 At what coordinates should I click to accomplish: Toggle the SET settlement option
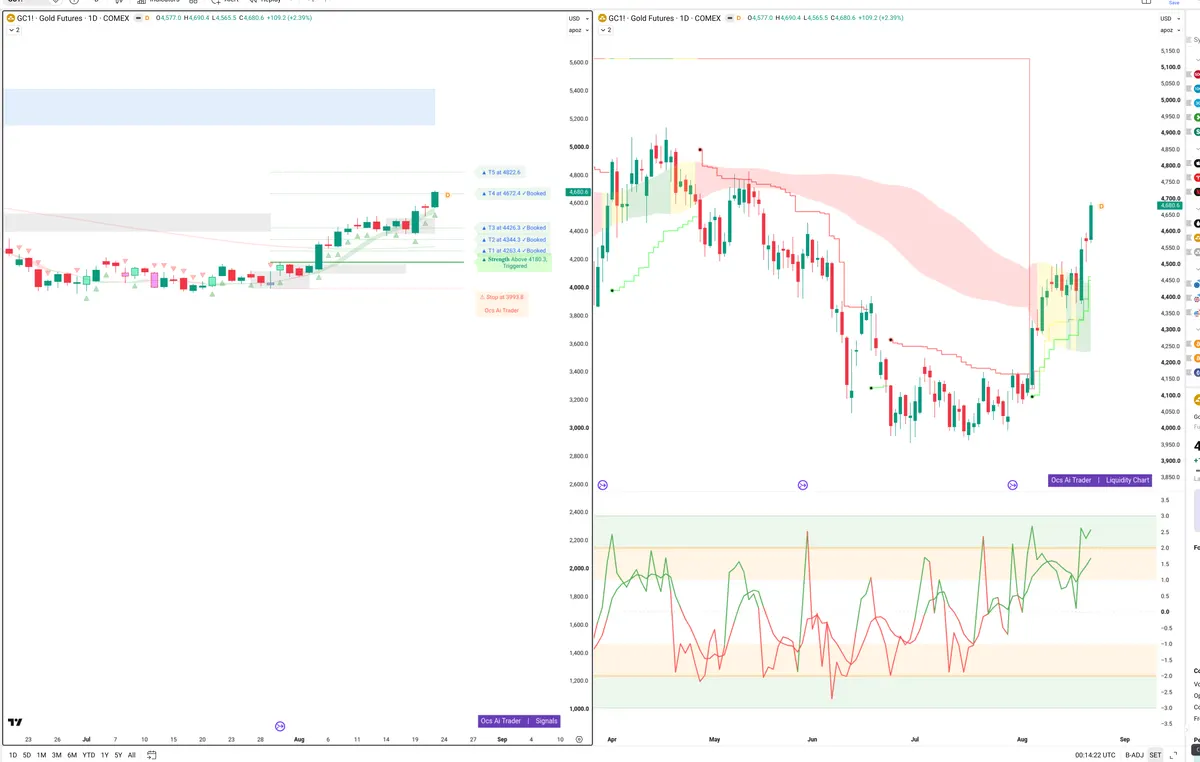(x=1155, y=755)
